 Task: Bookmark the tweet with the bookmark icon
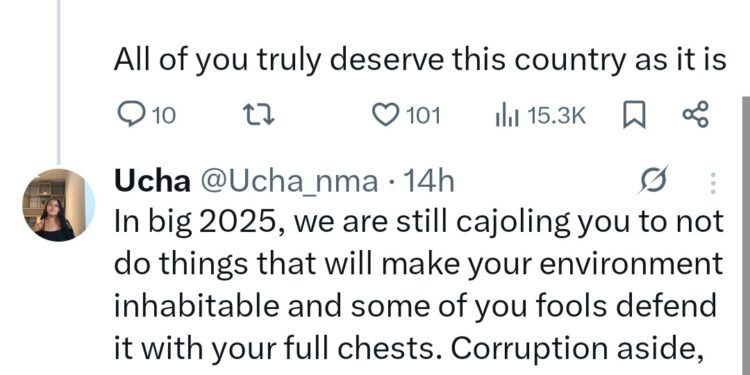(x=635, y=116)
